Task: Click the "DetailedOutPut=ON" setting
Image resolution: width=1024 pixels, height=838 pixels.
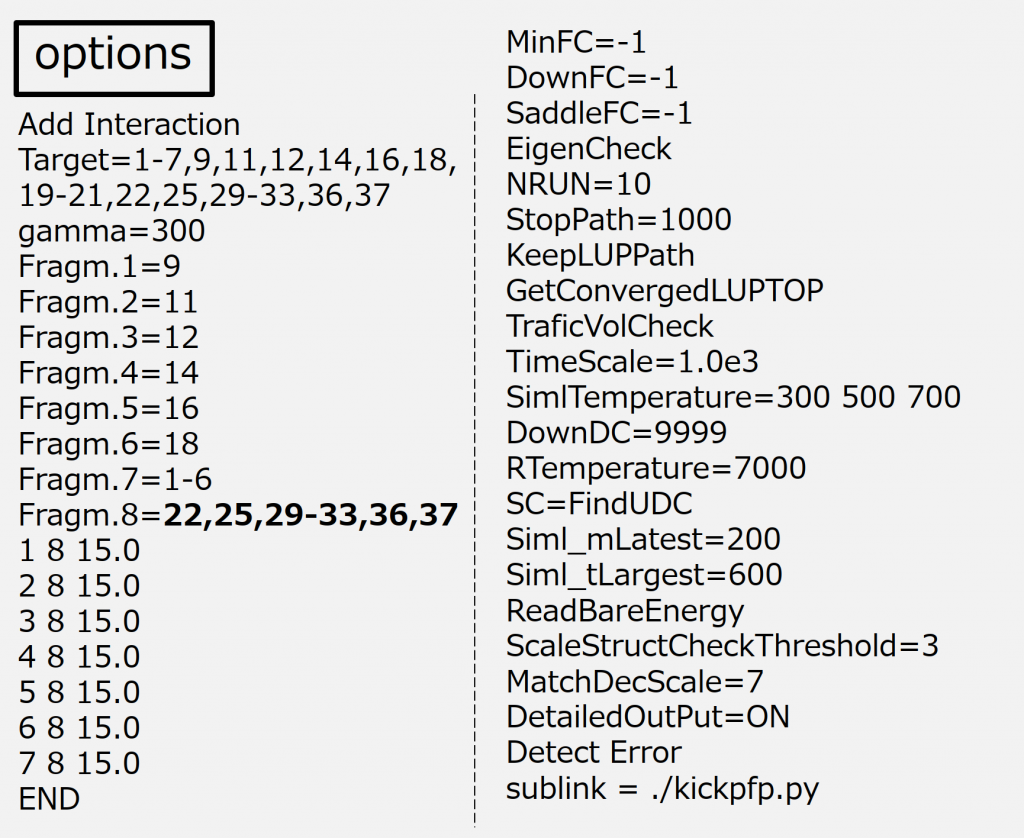Action: tap(648, 716)
